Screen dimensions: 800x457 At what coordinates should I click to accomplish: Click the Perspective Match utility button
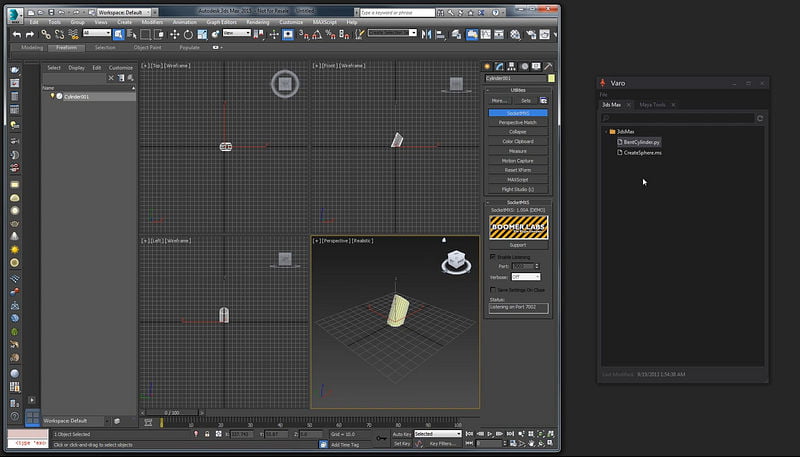(517, 122)
